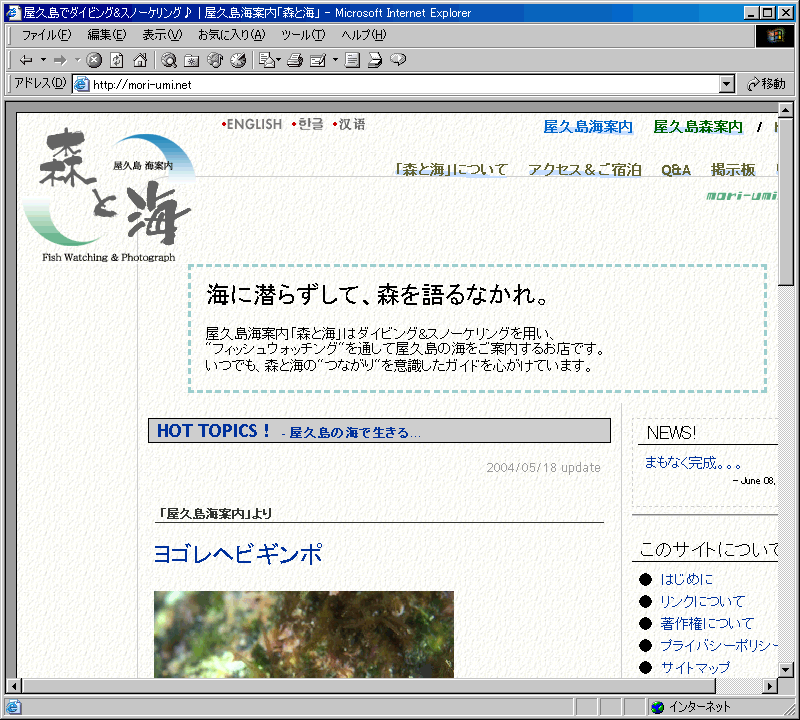Open the Forward history dropdown arrow

(x=78, y=60)
